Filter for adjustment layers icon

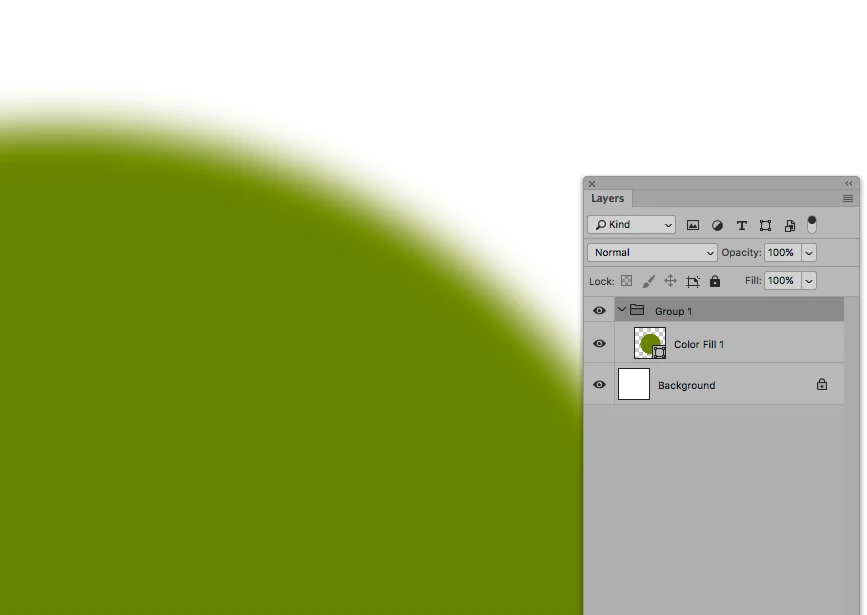pyautogui.click(x=717, y=225)
